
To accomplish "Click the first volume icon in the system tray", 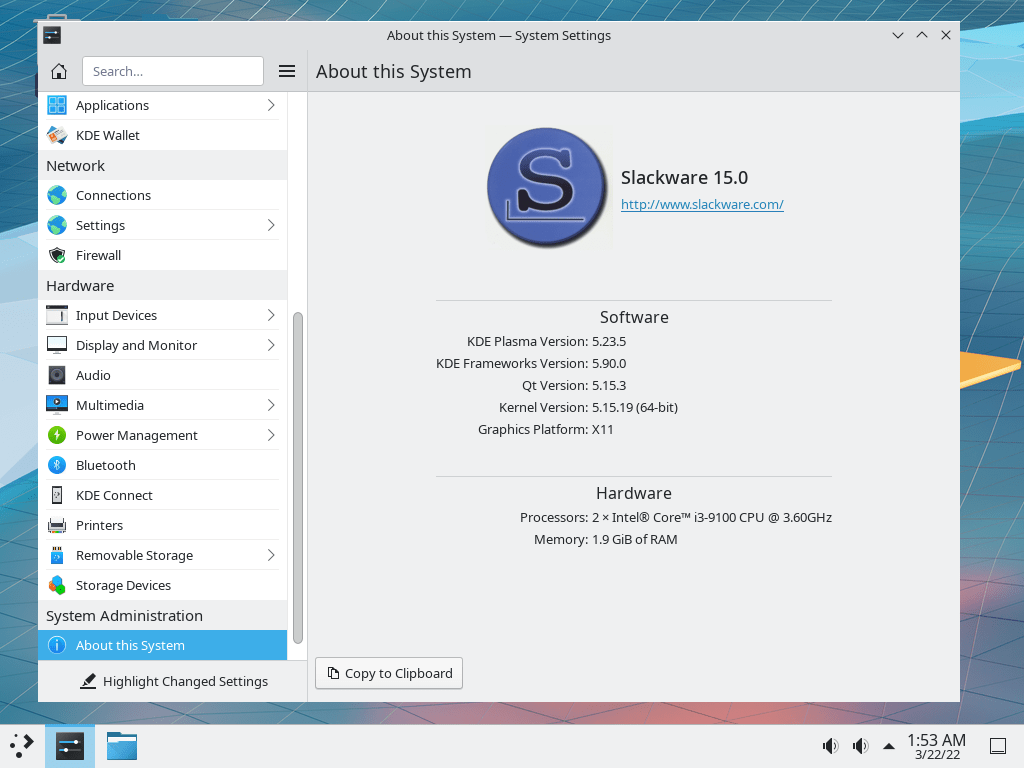I will 830,746.
